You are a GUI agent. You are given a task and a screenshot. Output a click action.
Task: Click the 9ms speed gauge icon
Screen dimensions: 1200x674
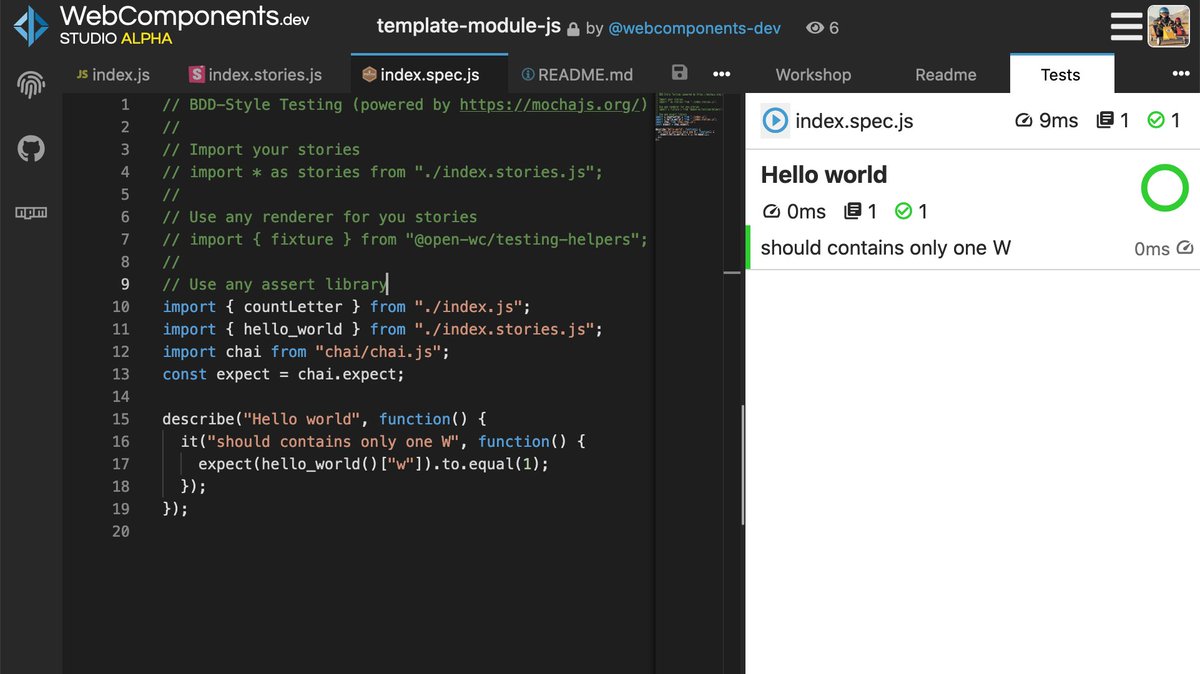click(1023, 121)
